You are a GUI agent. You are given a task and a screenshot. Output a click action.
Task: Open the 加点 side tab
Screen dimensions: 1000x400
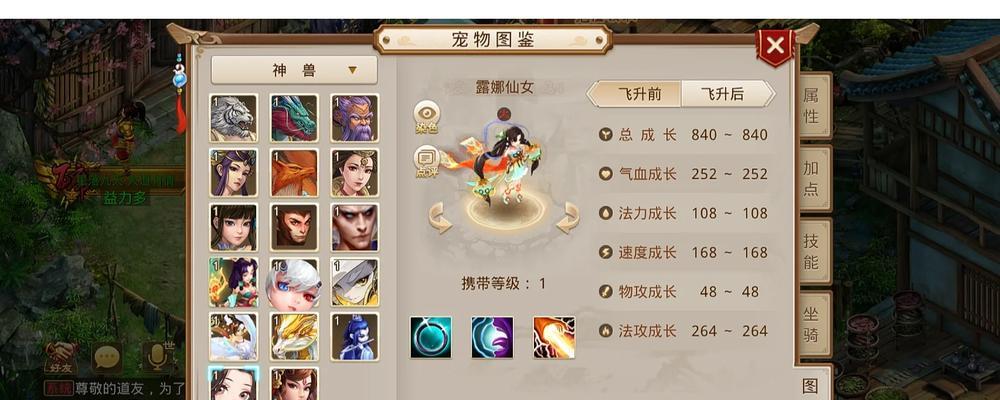[x=813, y=179]
